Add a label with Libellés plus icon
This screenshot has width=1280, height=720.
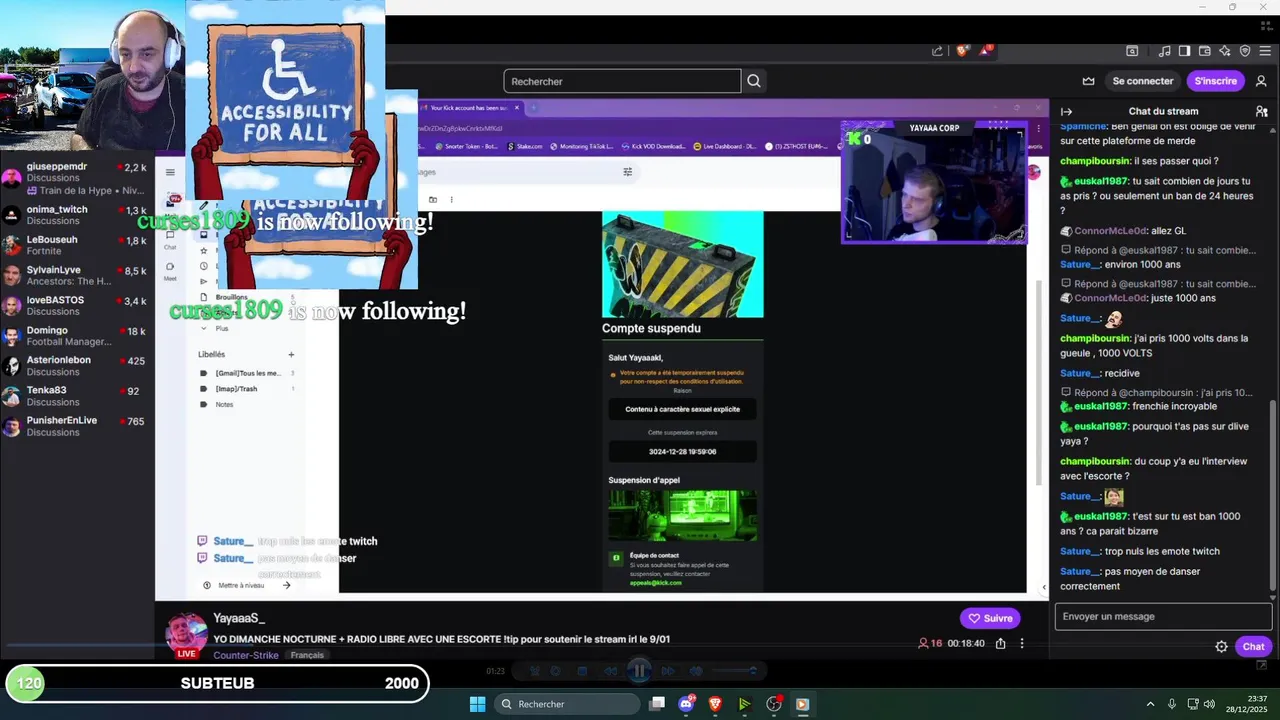pyautogui.click(x=291, y=354)
